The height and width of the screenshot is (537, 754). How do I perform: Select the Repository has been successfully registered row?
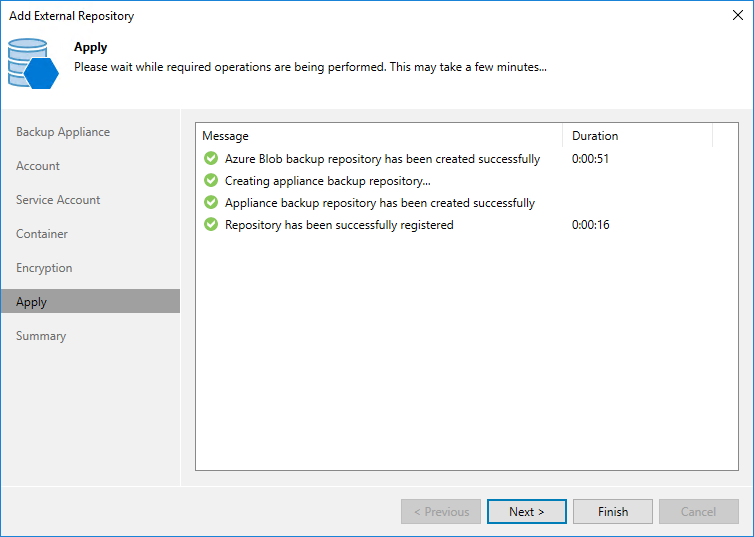[466, 225]
